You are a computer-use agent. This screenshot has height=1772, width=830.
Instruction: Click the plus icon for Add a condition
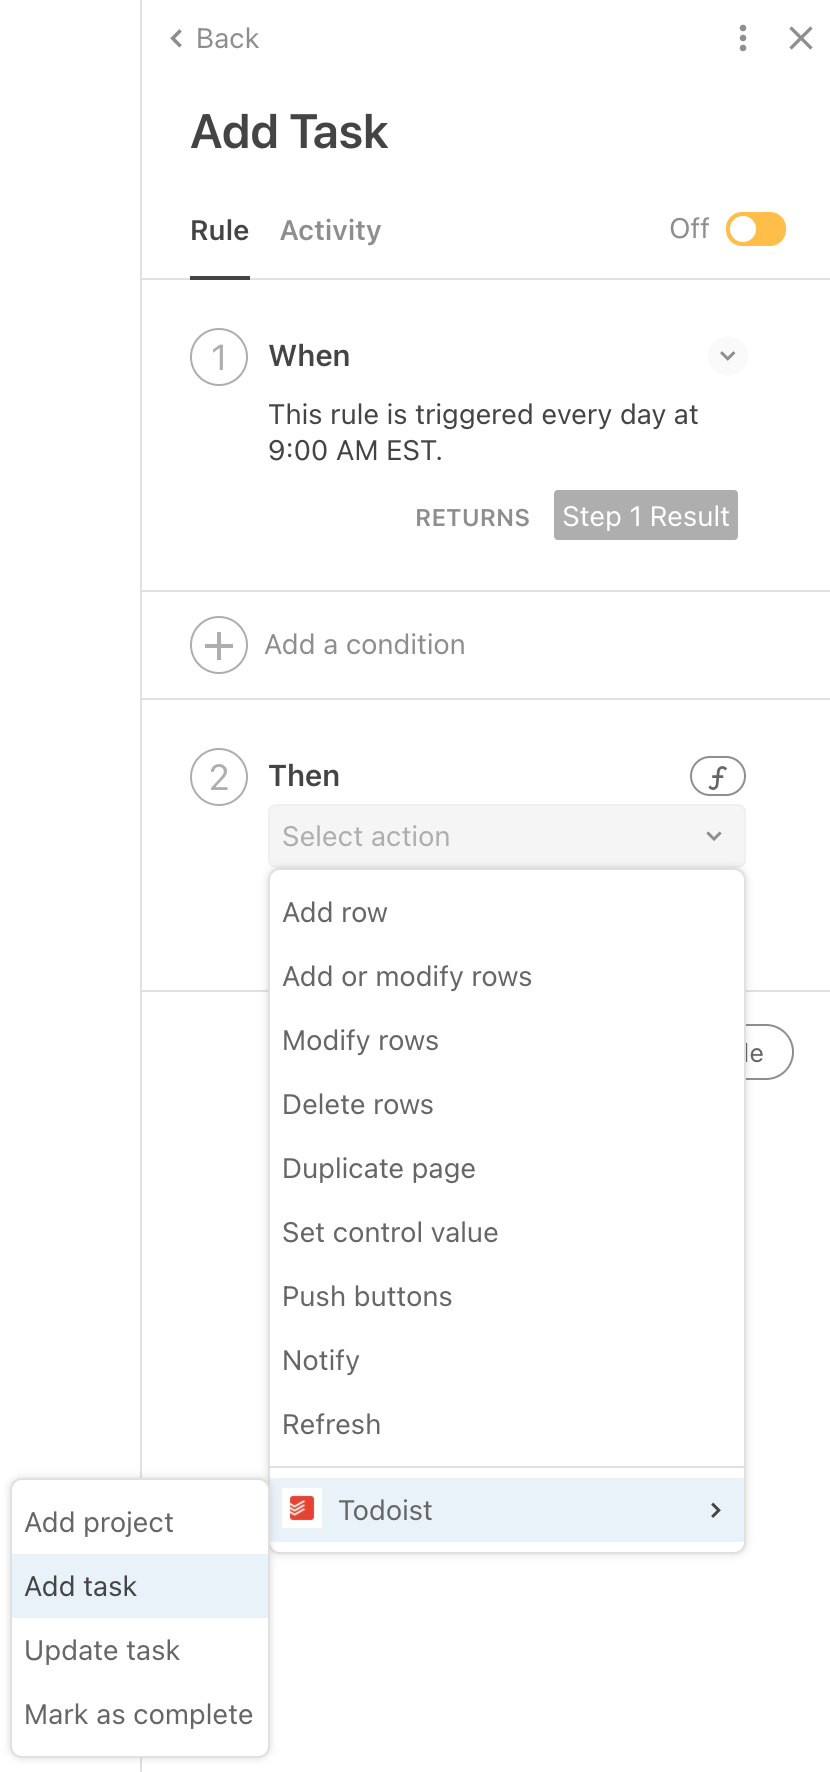click(219, 645)
